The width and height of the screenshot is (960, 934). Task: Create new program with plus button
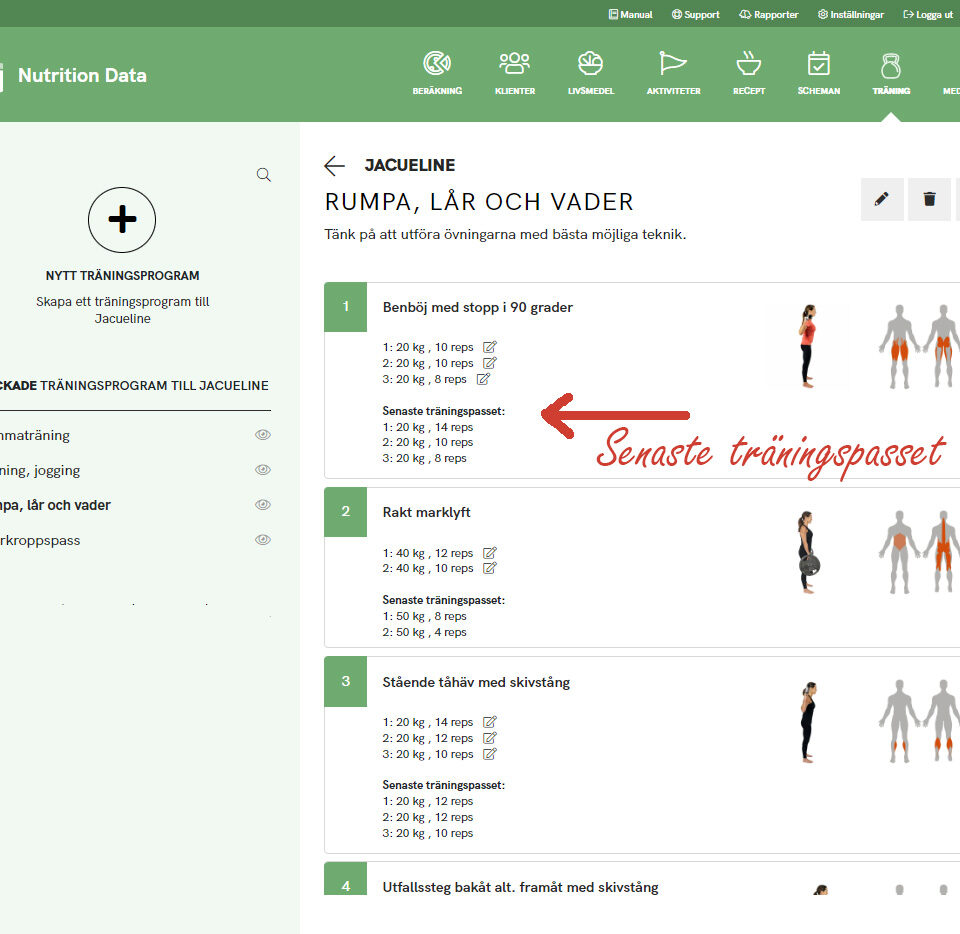coord(122,220)
